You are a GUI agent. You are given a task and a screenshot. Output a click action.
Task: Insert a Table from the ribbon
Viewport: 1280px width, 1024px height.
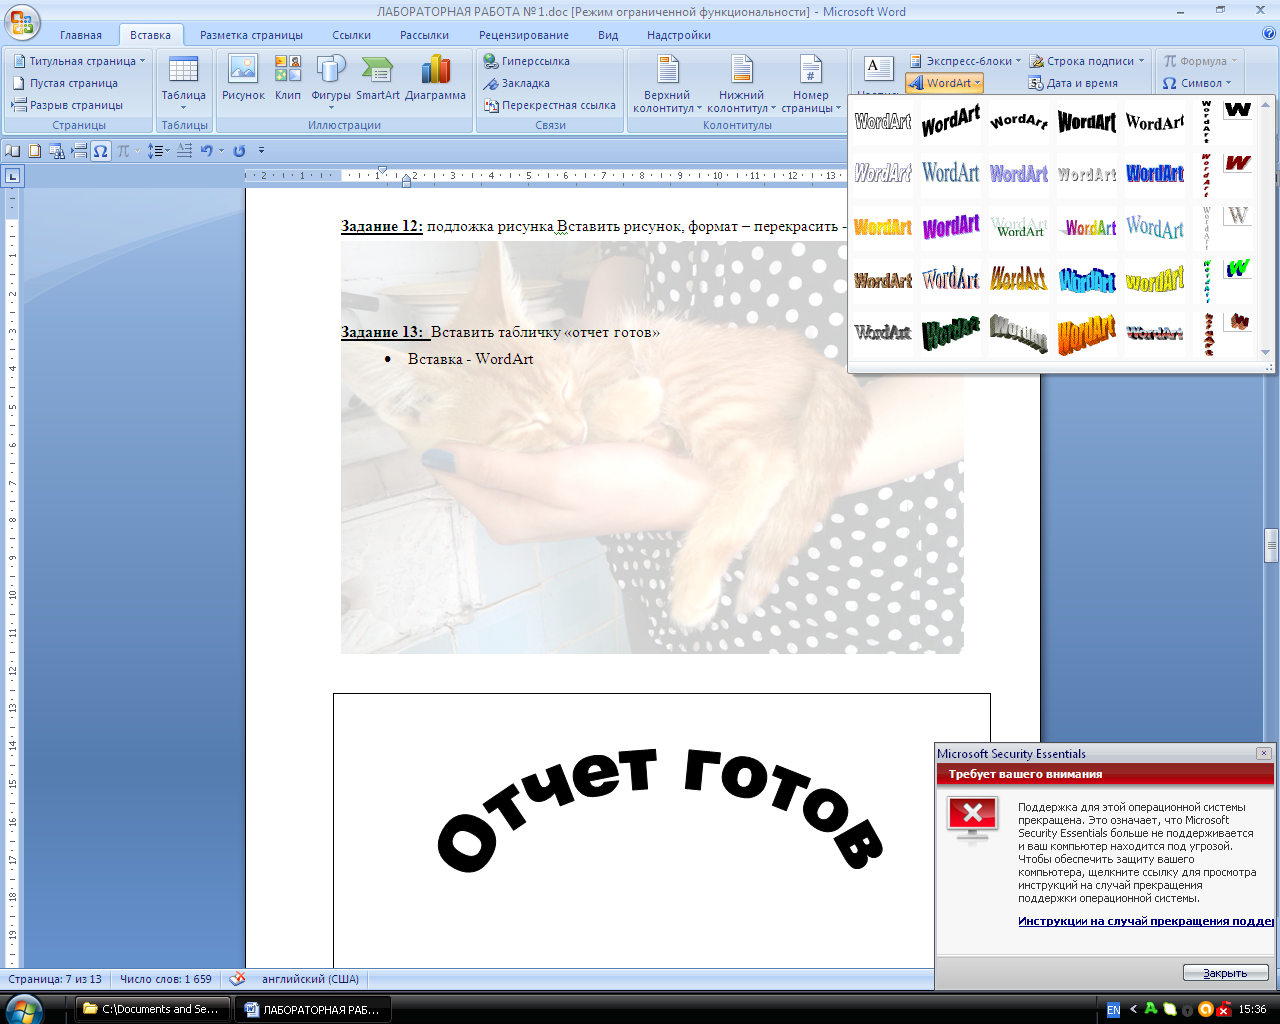[184, 82]
